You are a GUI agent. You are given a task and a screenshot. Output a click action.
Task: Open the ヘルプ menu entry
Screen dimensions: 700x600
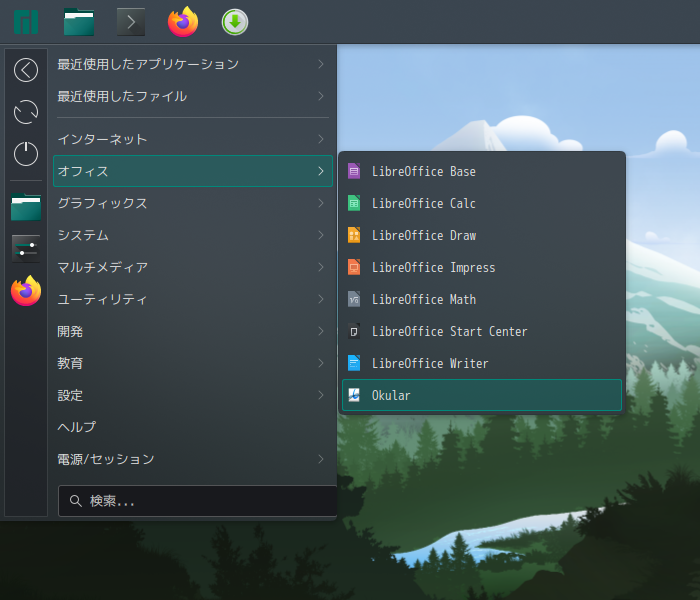click(193, 427)
